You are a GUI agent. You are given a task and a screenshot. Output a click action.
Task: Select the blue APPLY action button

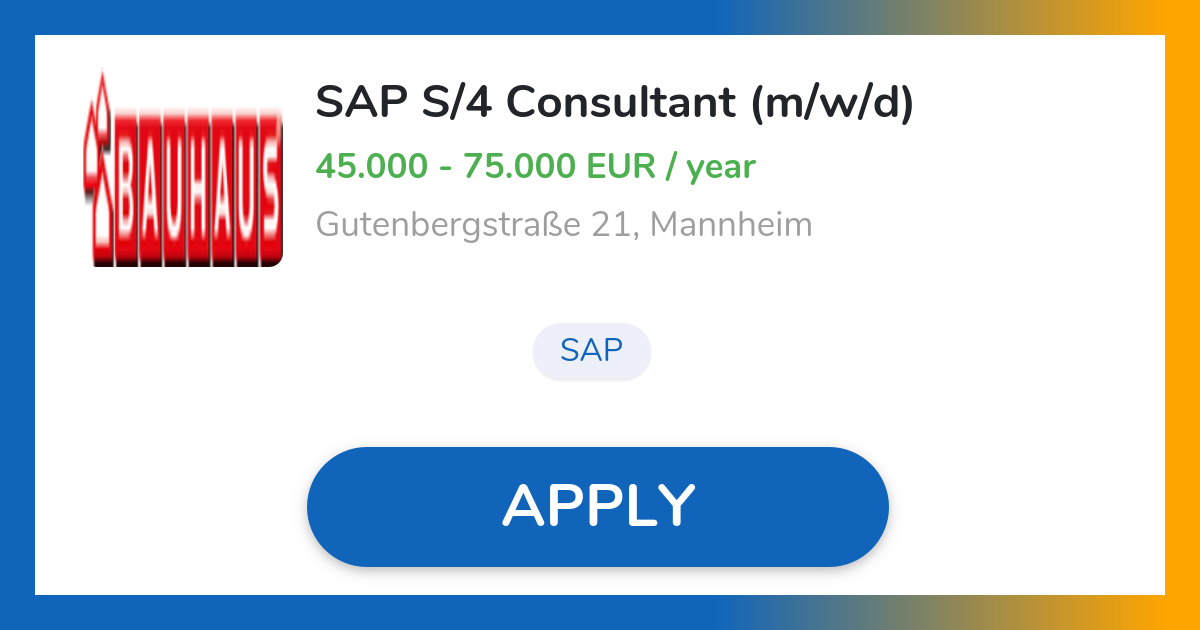point(598,506)
